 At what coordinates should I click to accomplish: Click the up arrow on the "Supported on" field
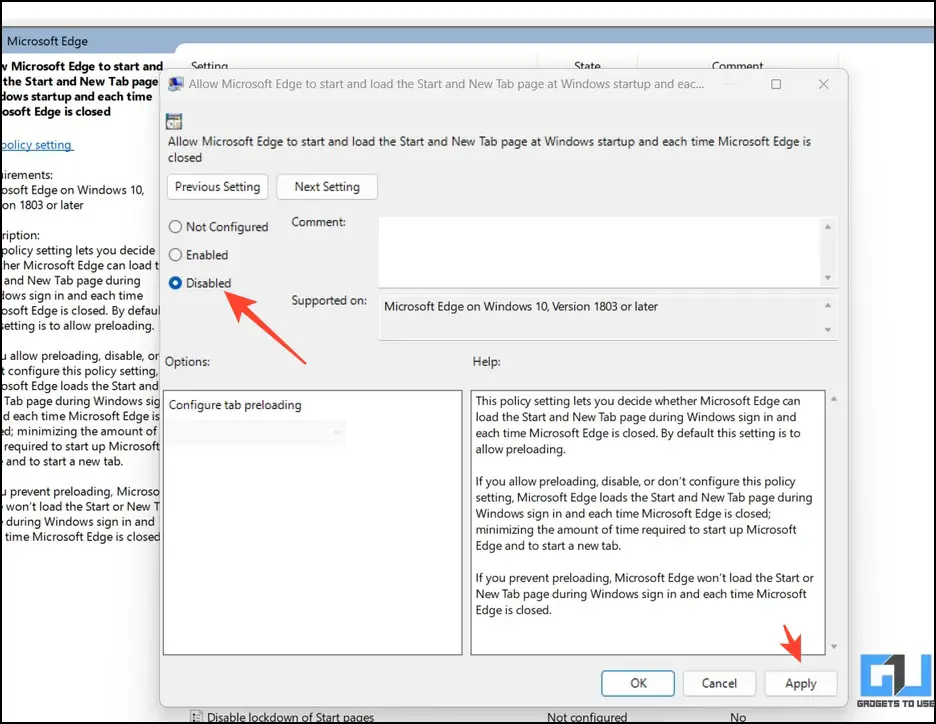pyautogui.click(x=830, y=305)
